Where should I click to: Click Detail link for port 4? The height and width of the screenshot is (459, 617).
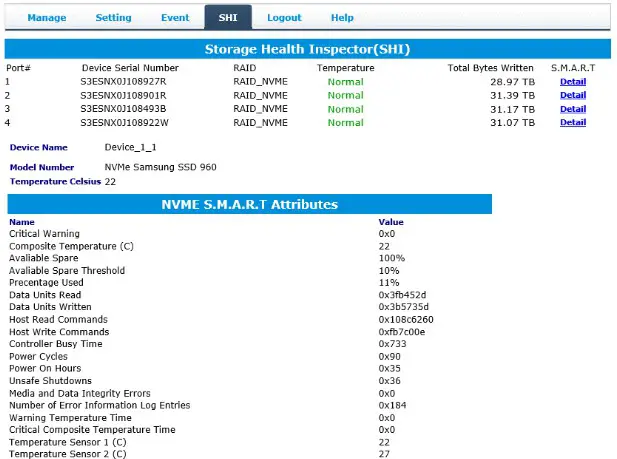[572, 123]
